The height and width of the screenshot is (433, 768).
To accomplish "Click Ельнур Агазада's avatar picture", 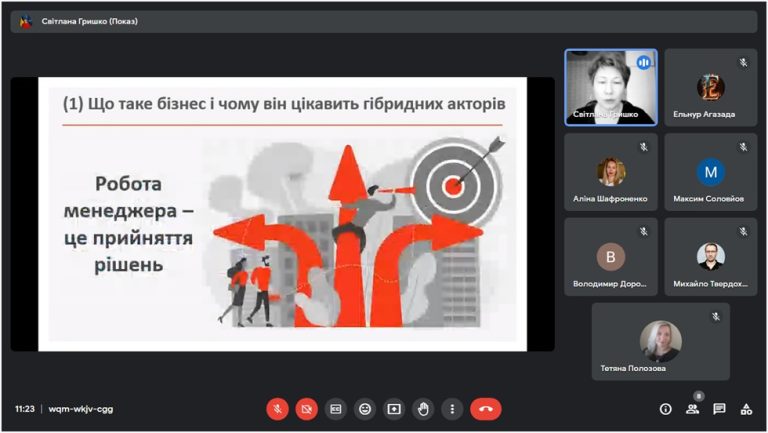I will tap(711, 88).
